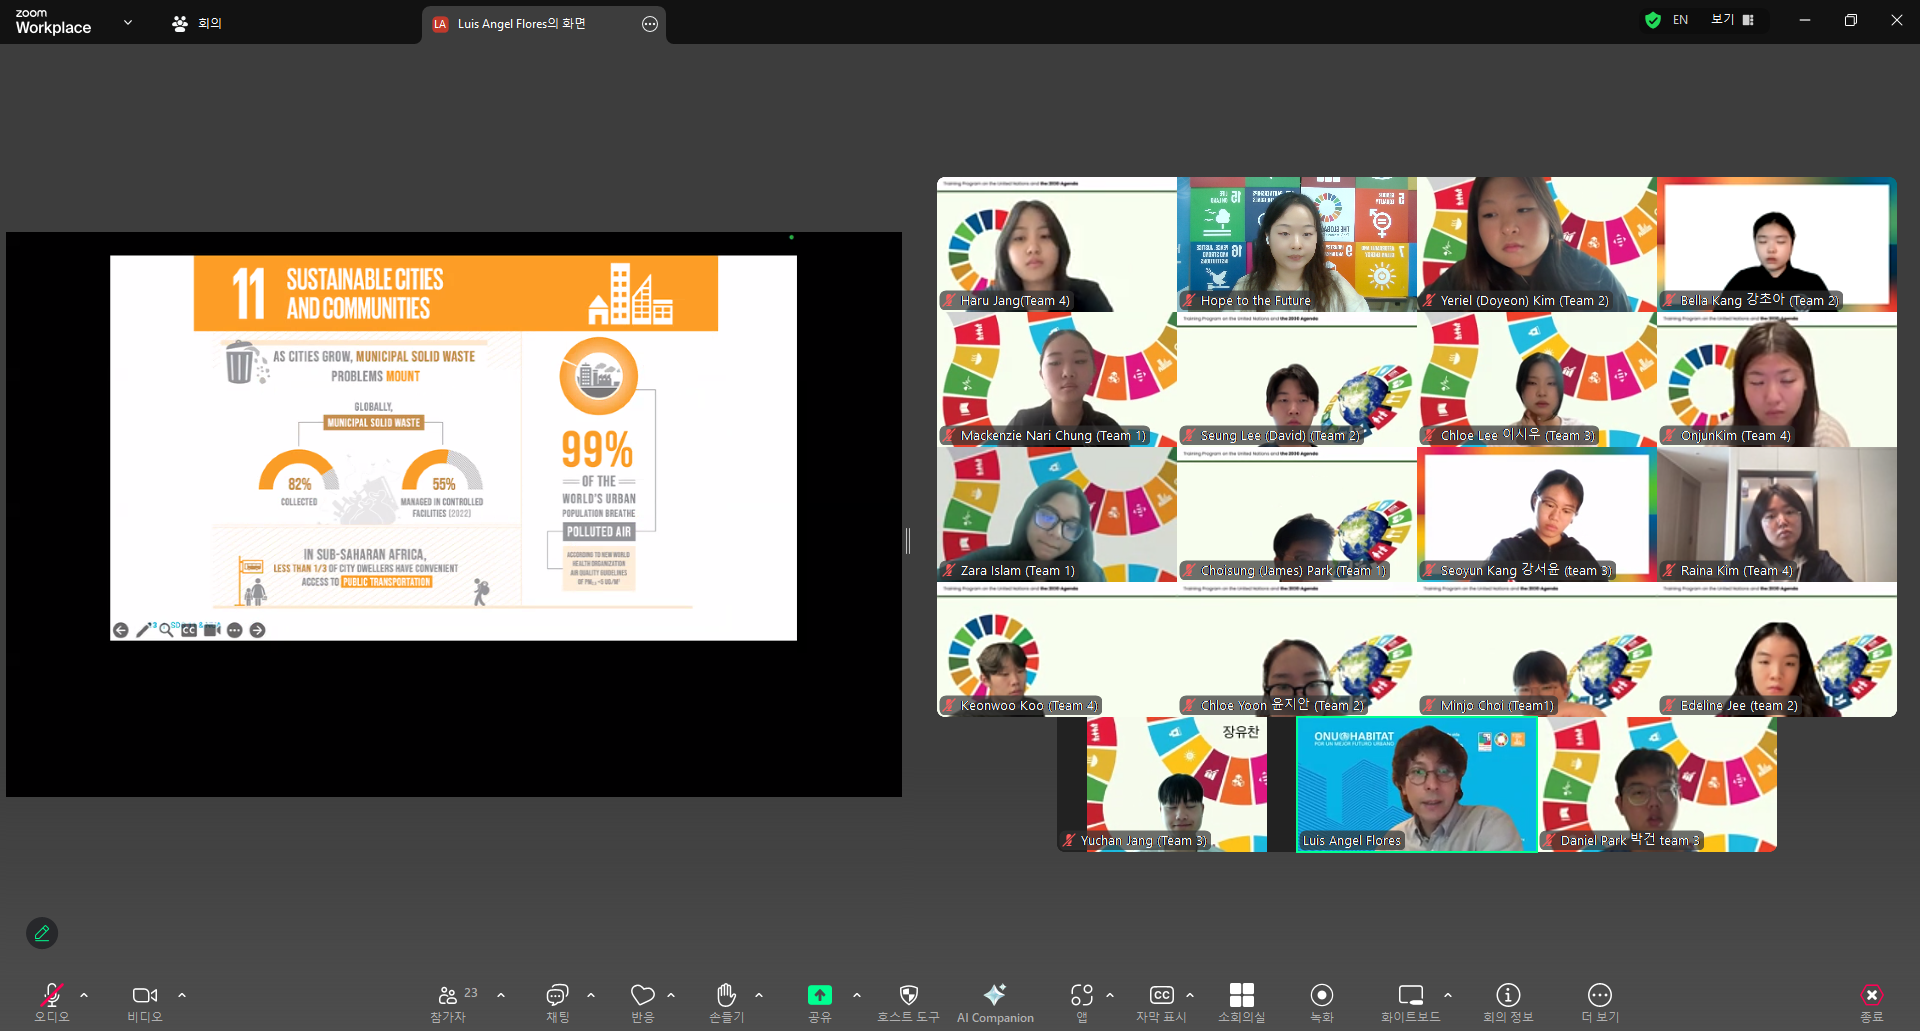Open Host Tools (호스트 도구) shield icon
The image size is (1920, 1032).
coord(908,995)
